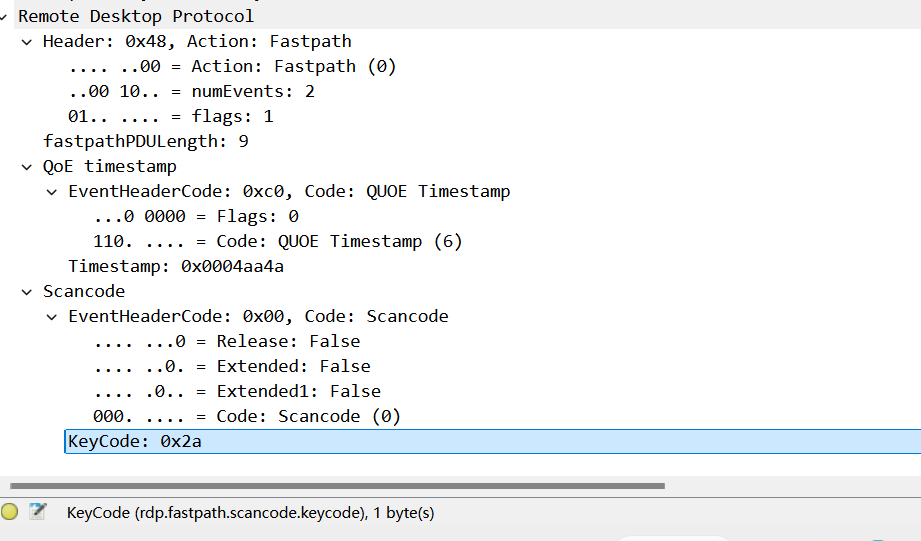
Task: Select the Extended1: False bit row
Action: pos(237,391)
